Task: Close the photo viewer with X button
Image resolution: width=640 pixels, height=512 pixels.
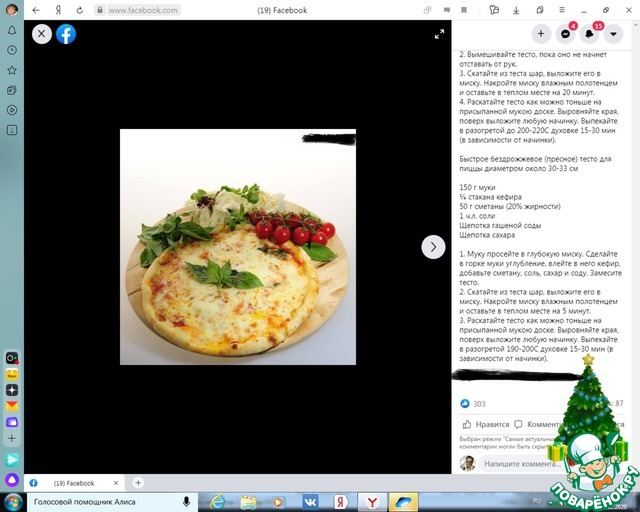Action: click(41, 34)
